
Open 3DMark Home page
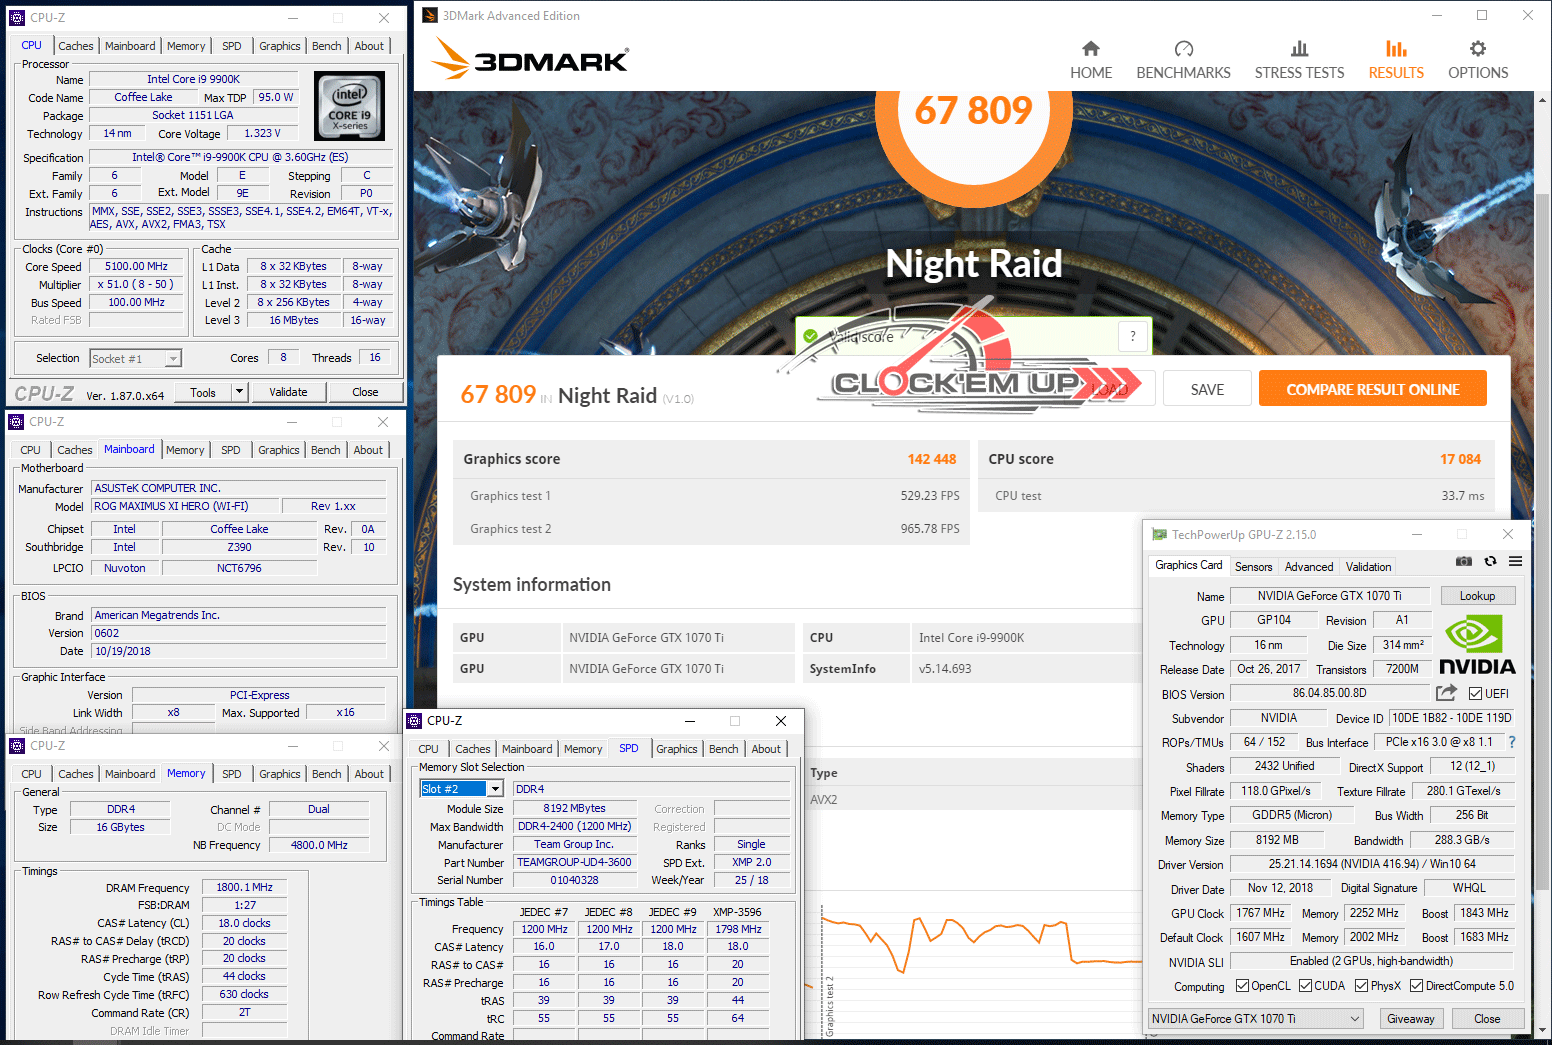tap(1090, 61)
